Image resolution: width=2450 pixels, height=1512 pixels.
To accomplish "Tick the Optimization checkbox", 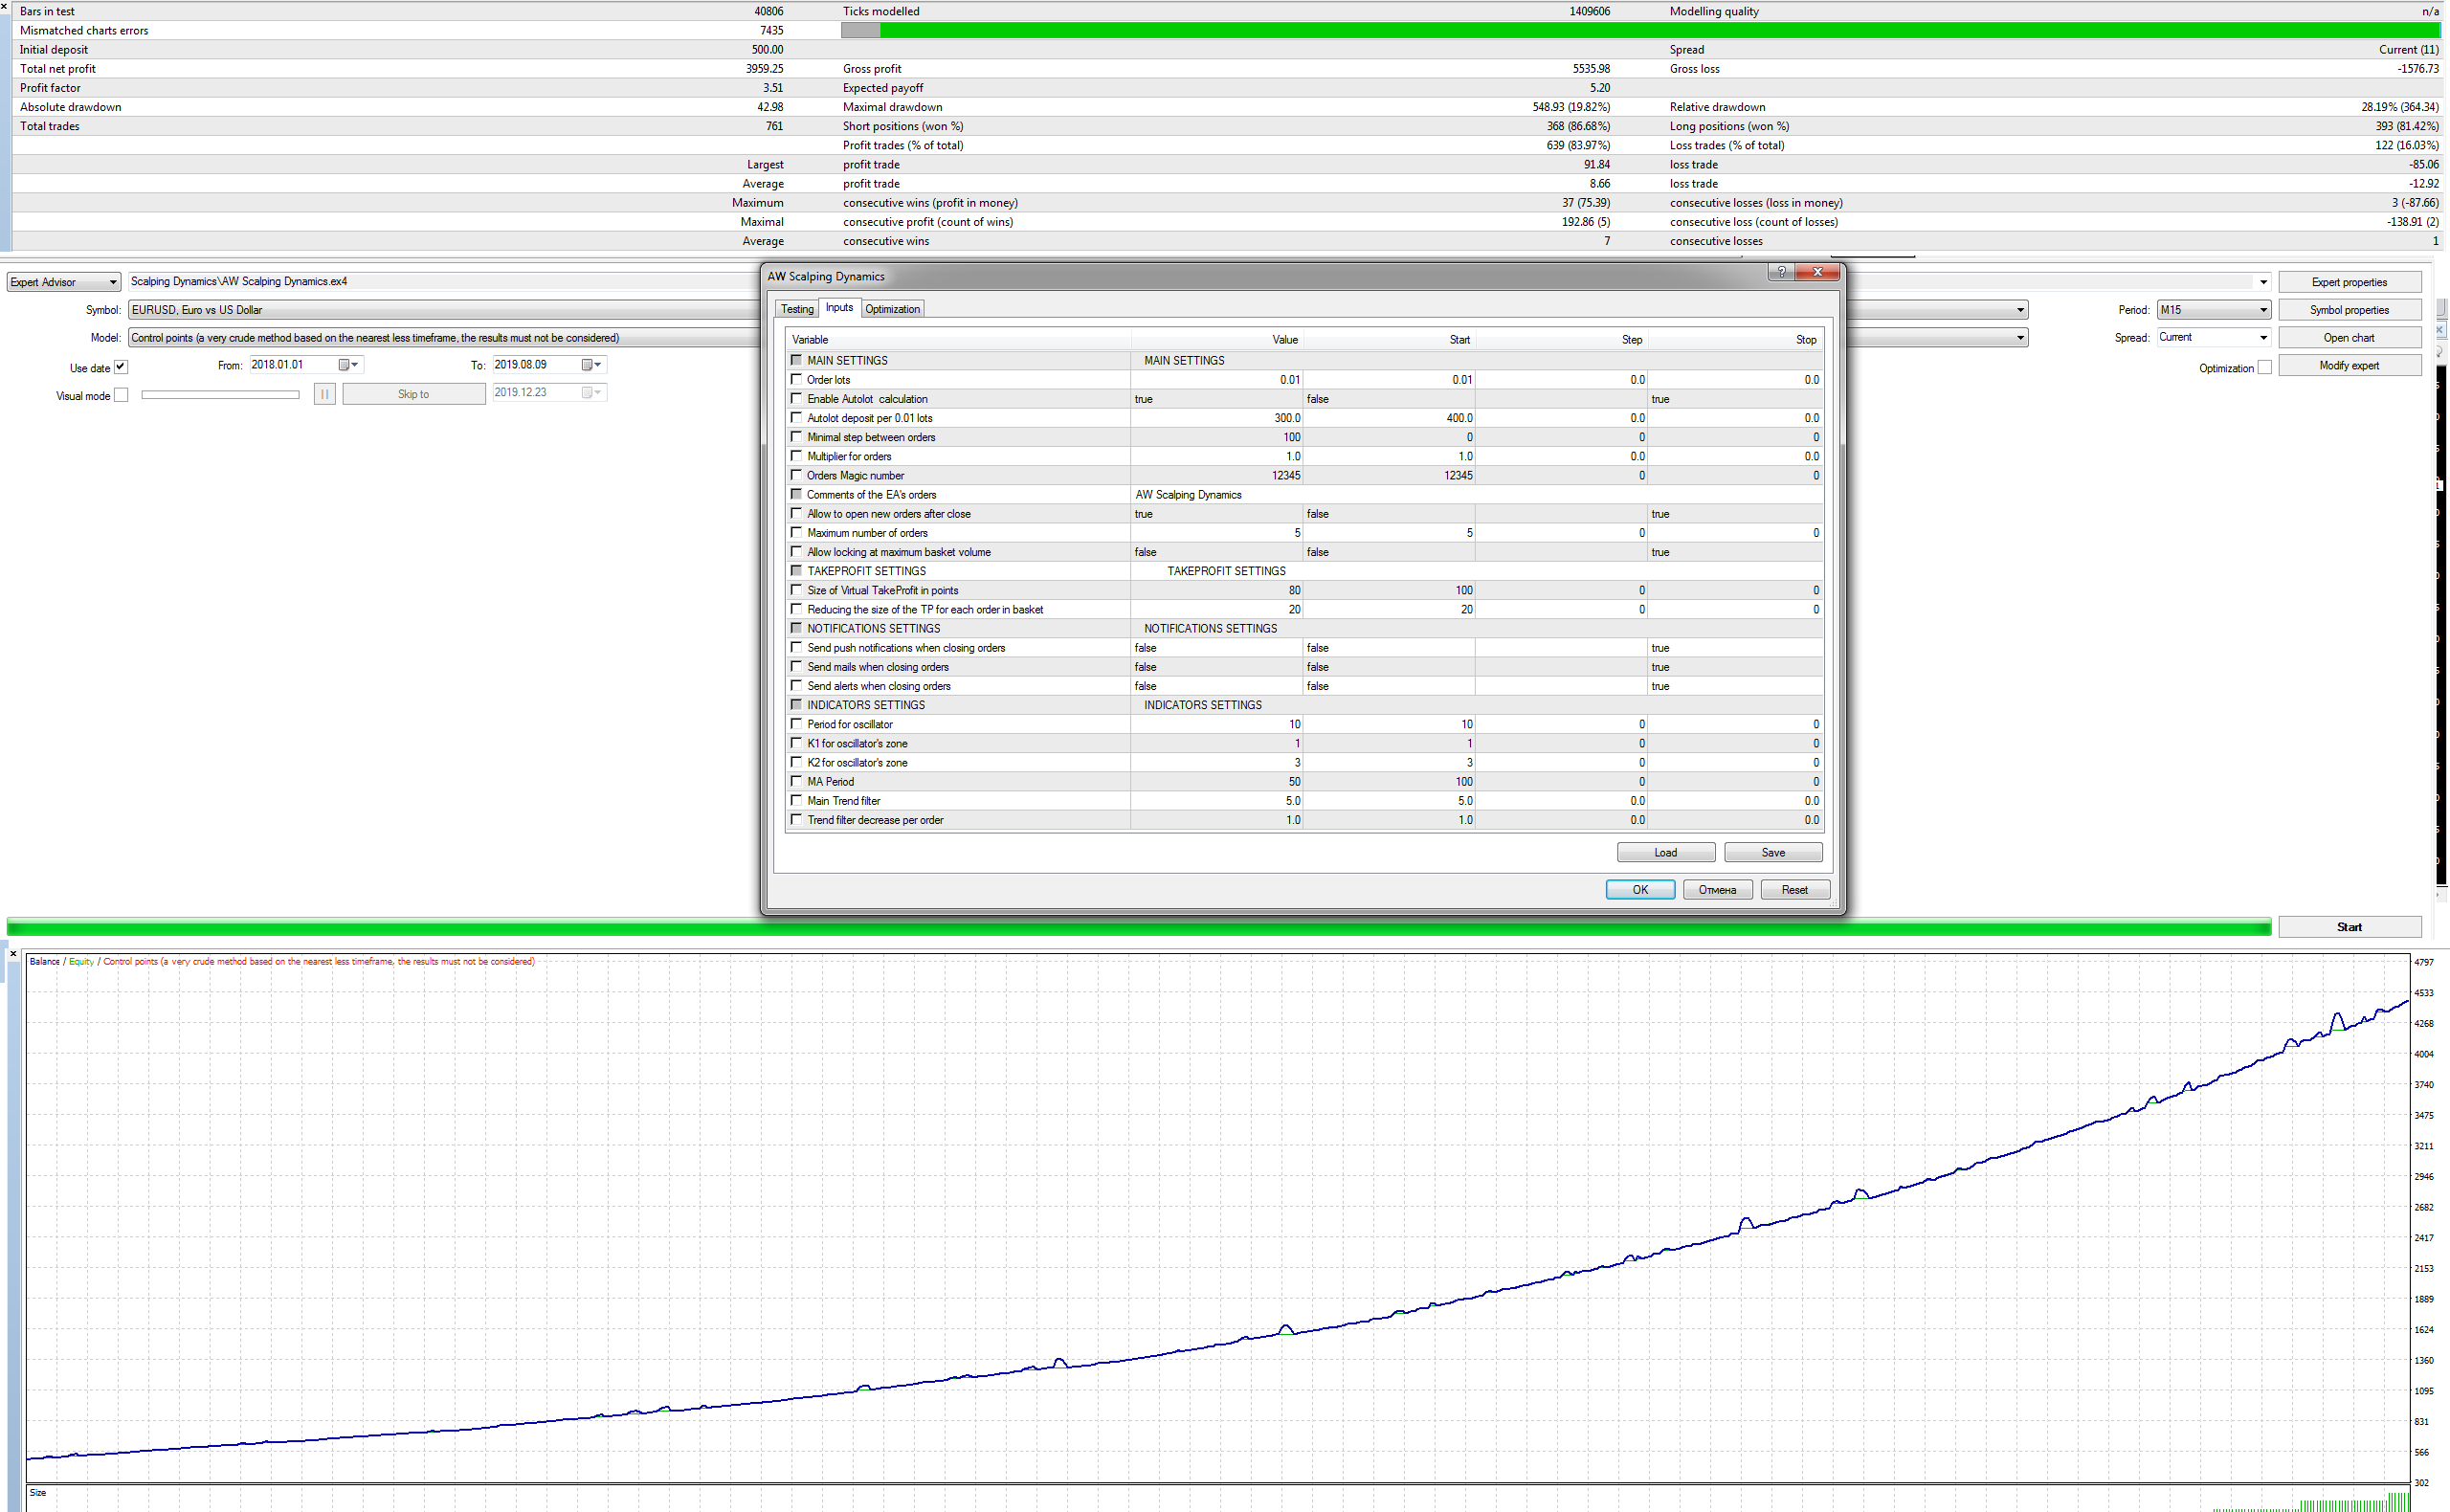I will [x=2264, y=367].
